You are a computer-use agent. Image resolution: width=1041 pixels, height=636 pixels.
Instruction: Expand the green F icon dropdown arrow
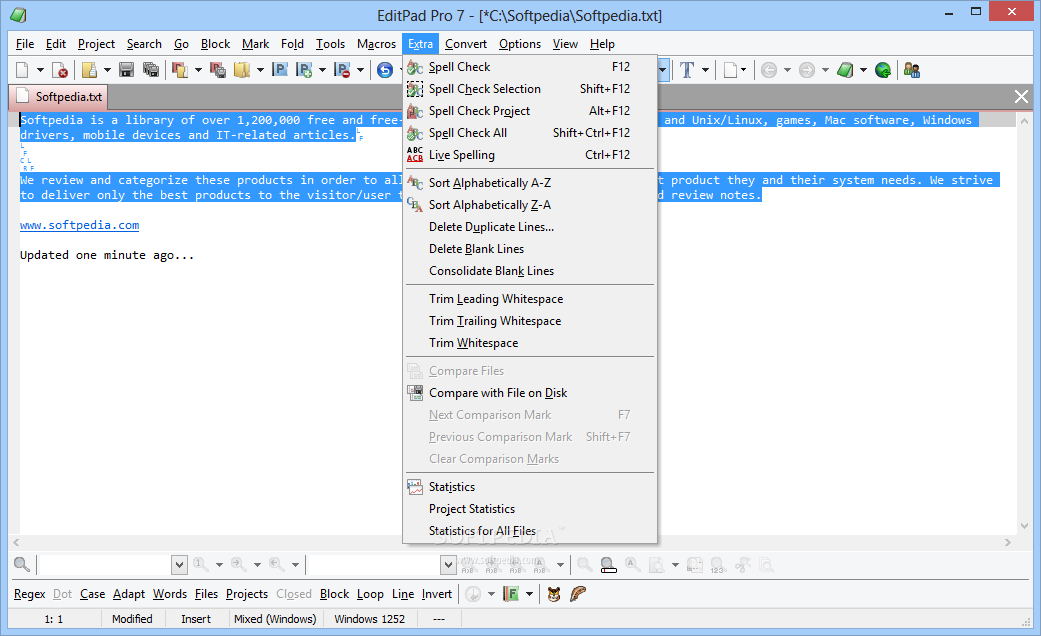pos(529,594)
